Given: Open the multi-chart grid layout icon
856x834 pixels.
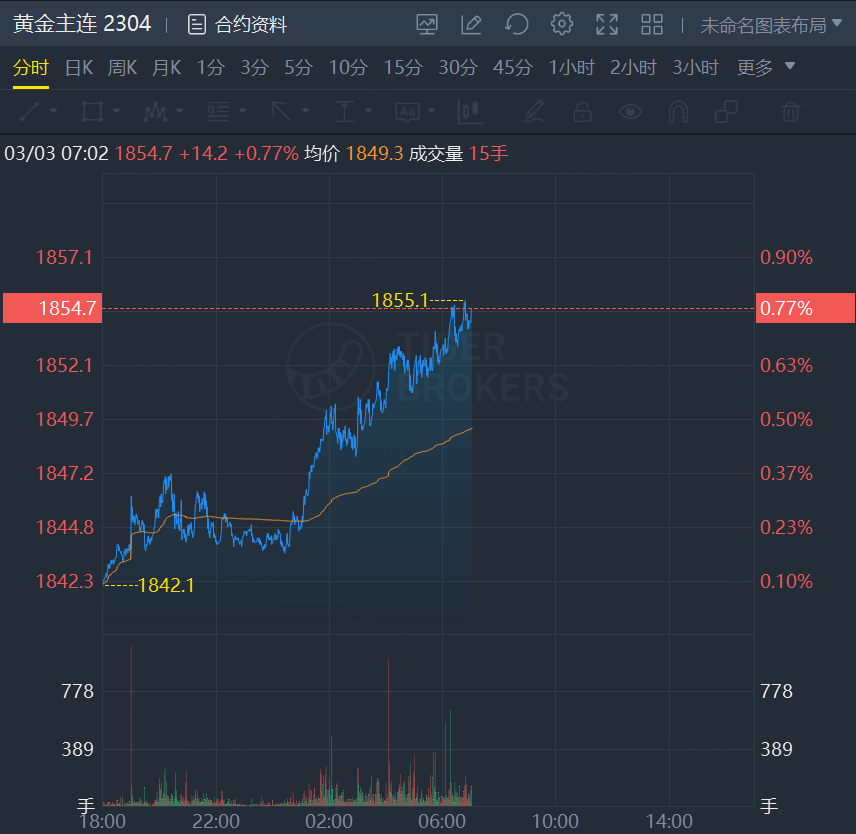Looking at the screenshot, I should click(652, 24).
